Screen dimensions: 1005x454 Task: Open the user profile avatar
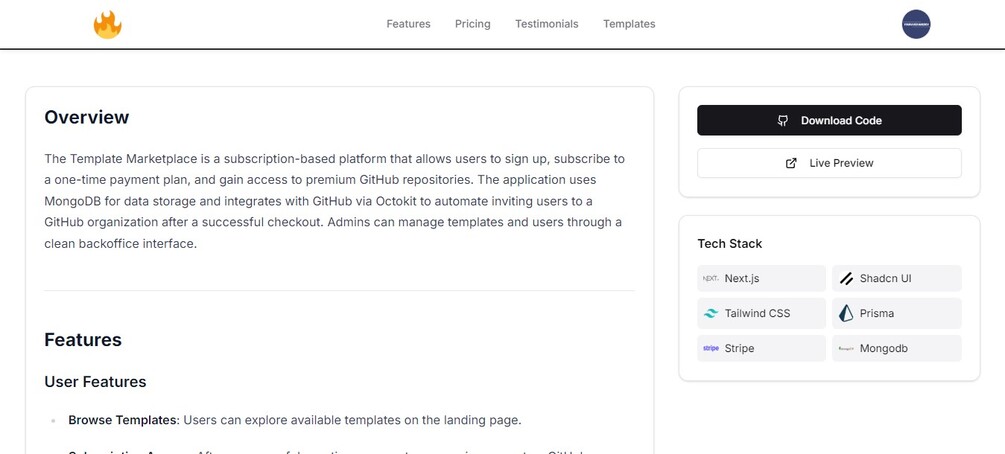click(x=916, y=25)
